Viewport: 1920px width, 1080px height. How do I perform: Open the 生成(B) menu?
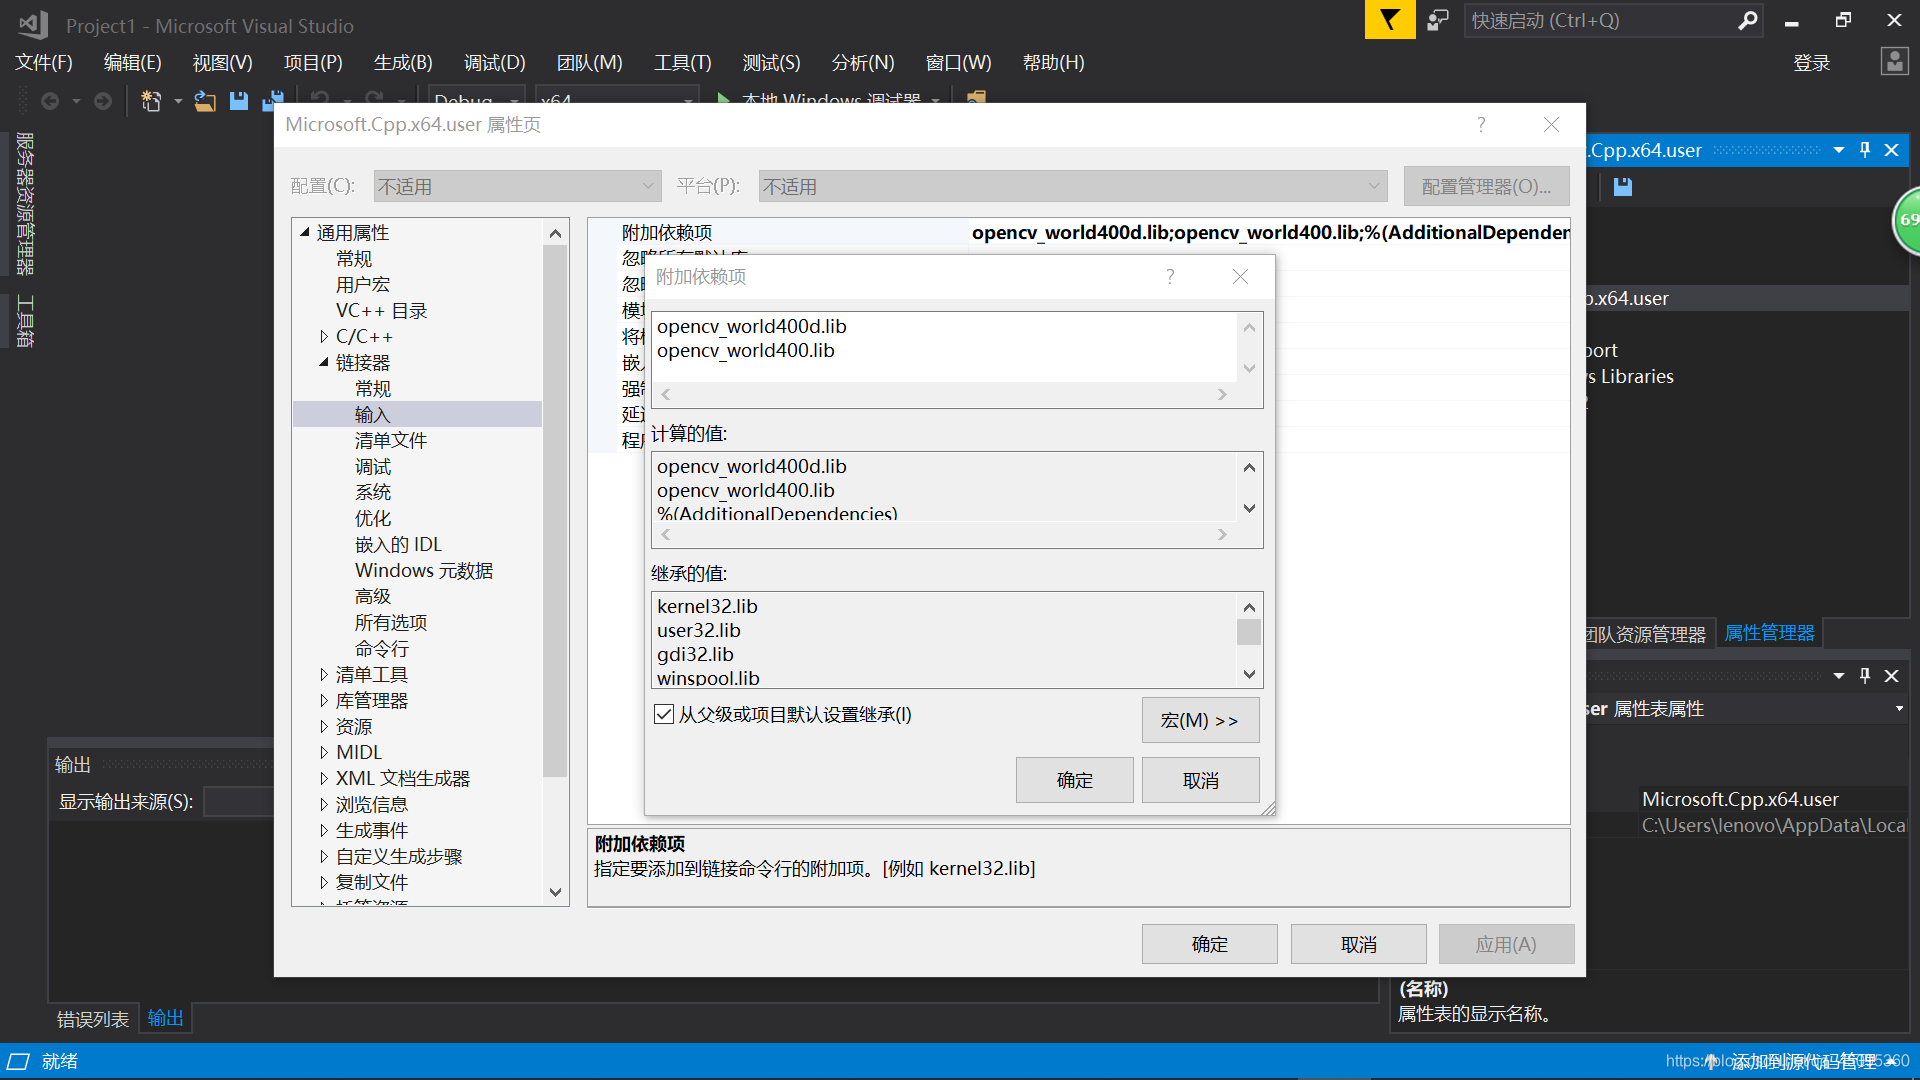point(403,62)
